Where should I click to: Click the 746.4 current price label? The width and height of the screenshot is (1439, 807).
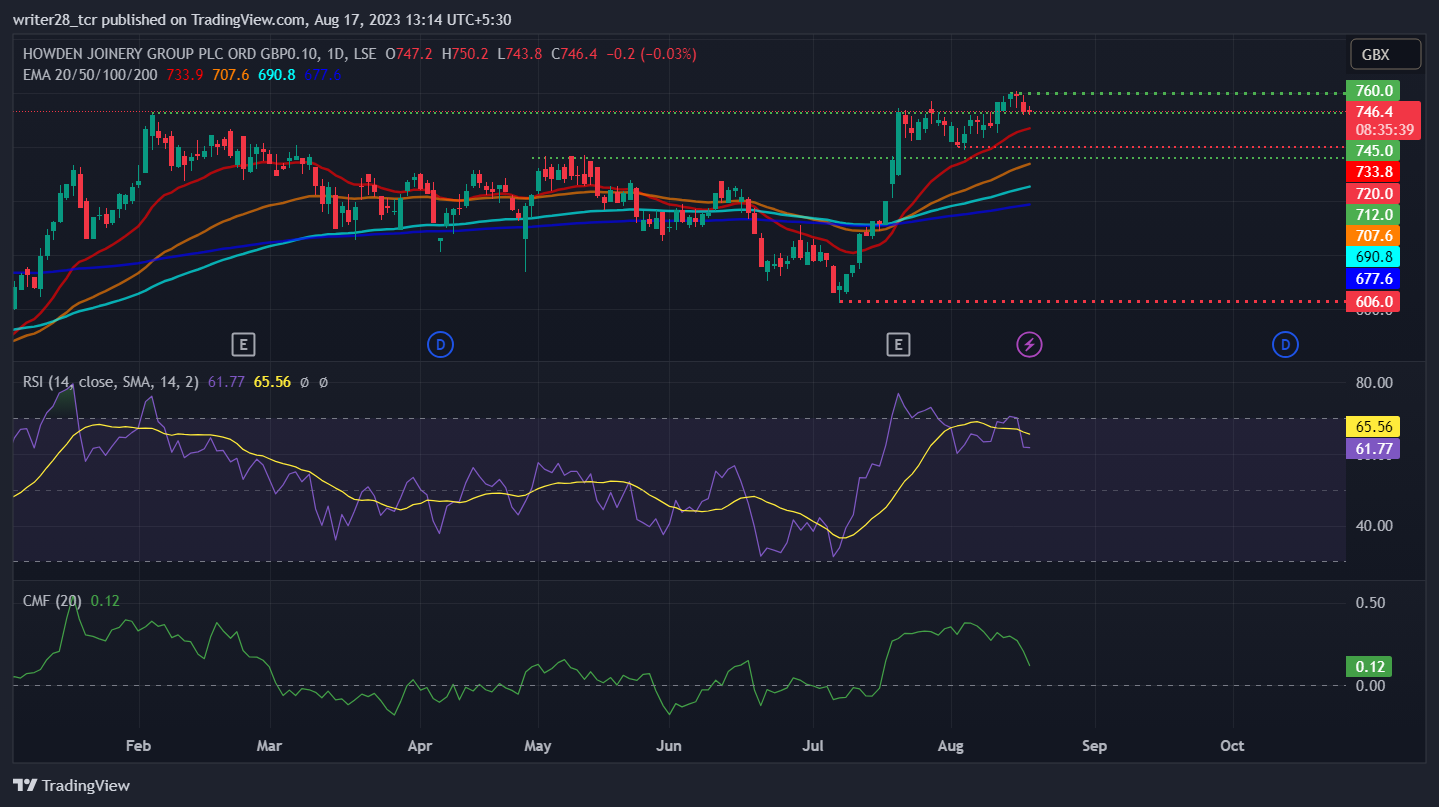[1373, 112]
